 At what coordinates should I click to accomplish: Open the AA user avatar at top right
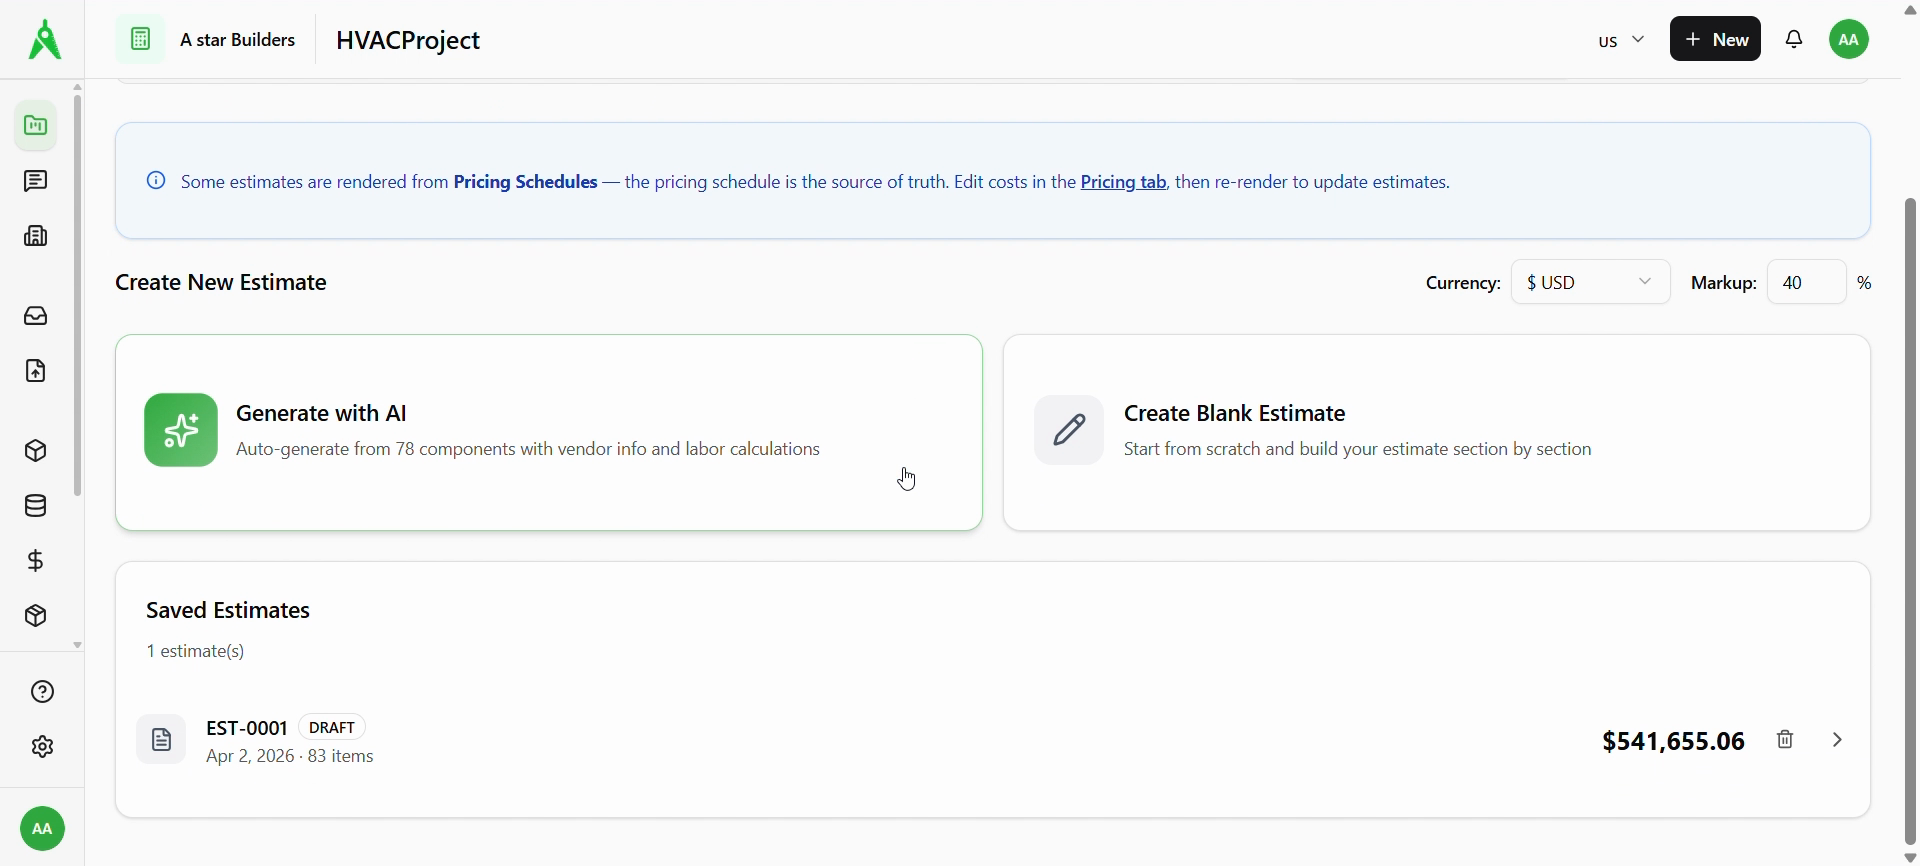(1850, 40)
